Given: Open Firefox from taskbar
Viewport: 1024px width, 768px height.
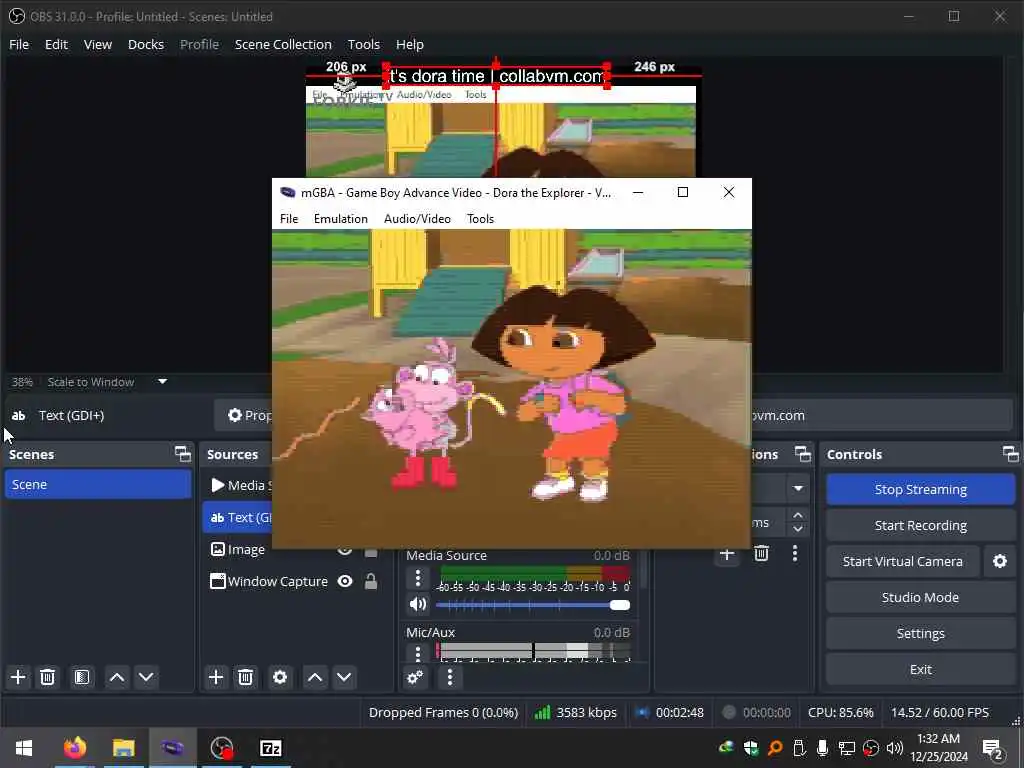Looking at the screenshot, I should 74,748.
